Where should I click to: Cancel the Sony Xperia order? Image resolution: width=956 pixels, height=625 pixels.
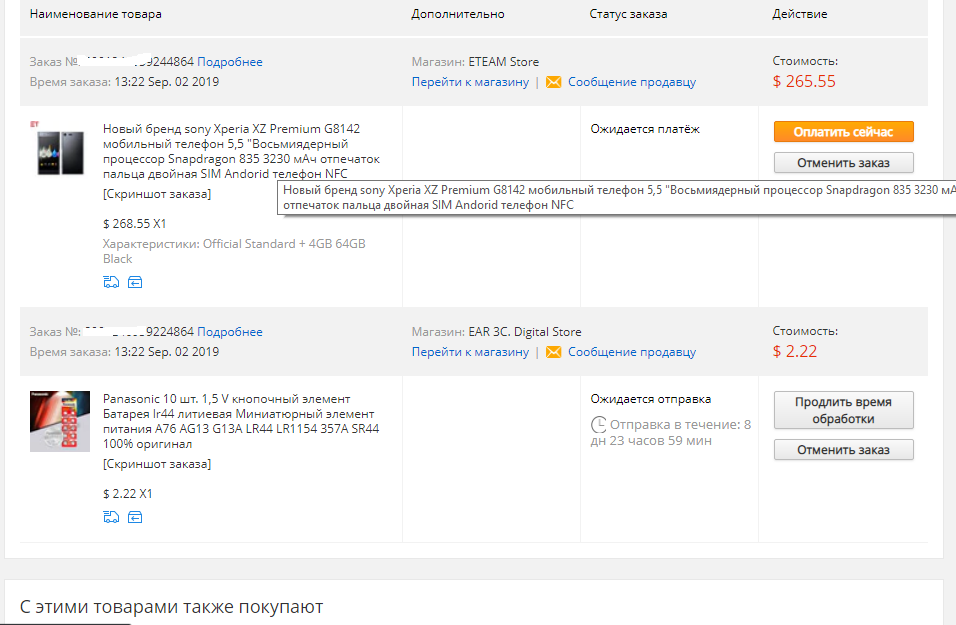[843, 163]
